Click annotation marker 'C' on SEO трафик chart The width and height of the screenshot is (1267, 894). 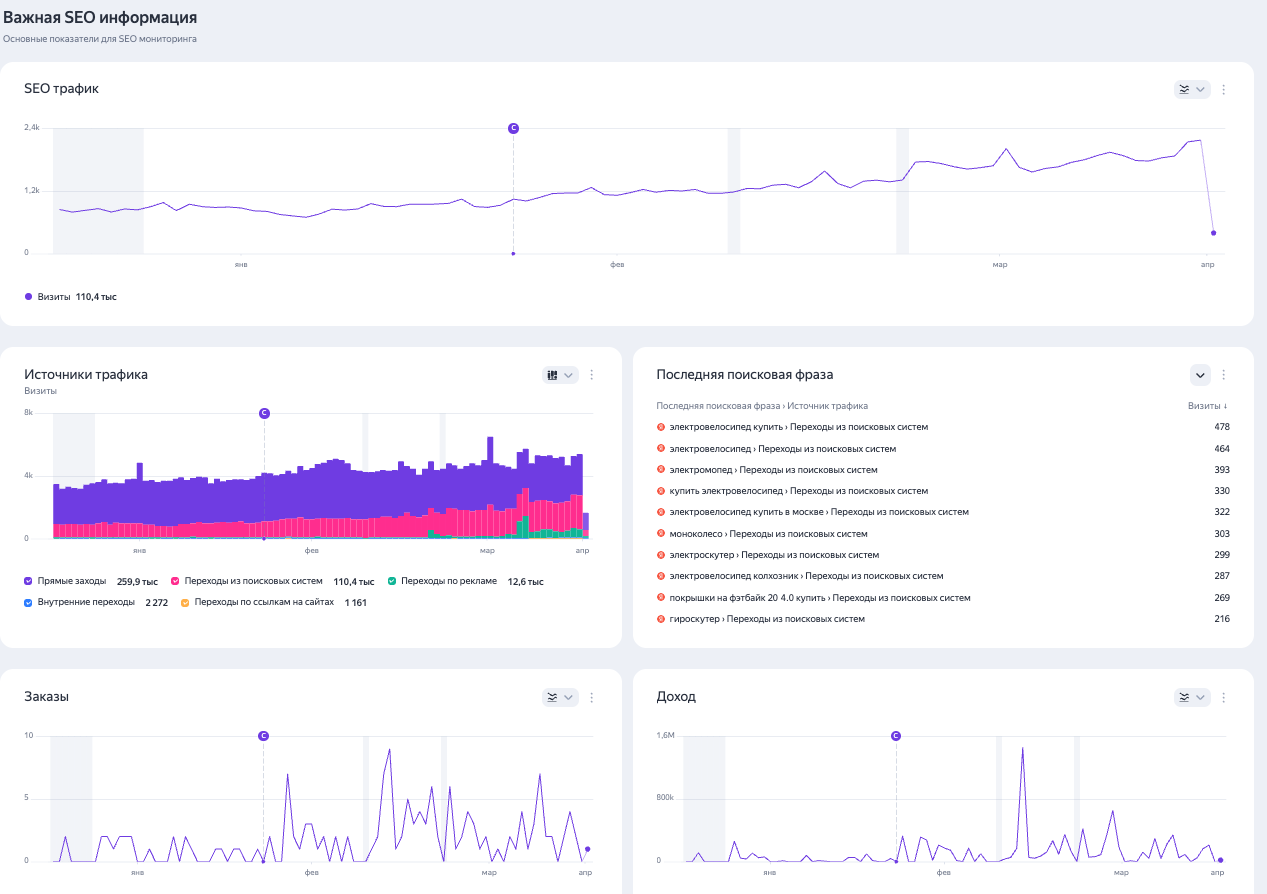(513, 128)
